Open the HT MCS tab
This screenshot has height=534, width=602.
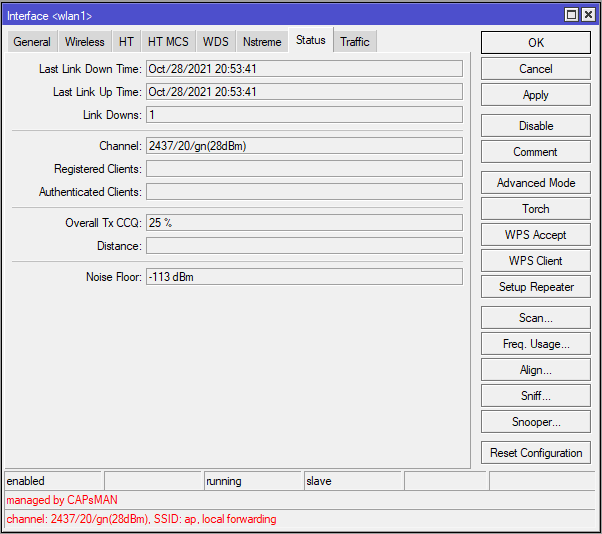click(x=168, y=41)
